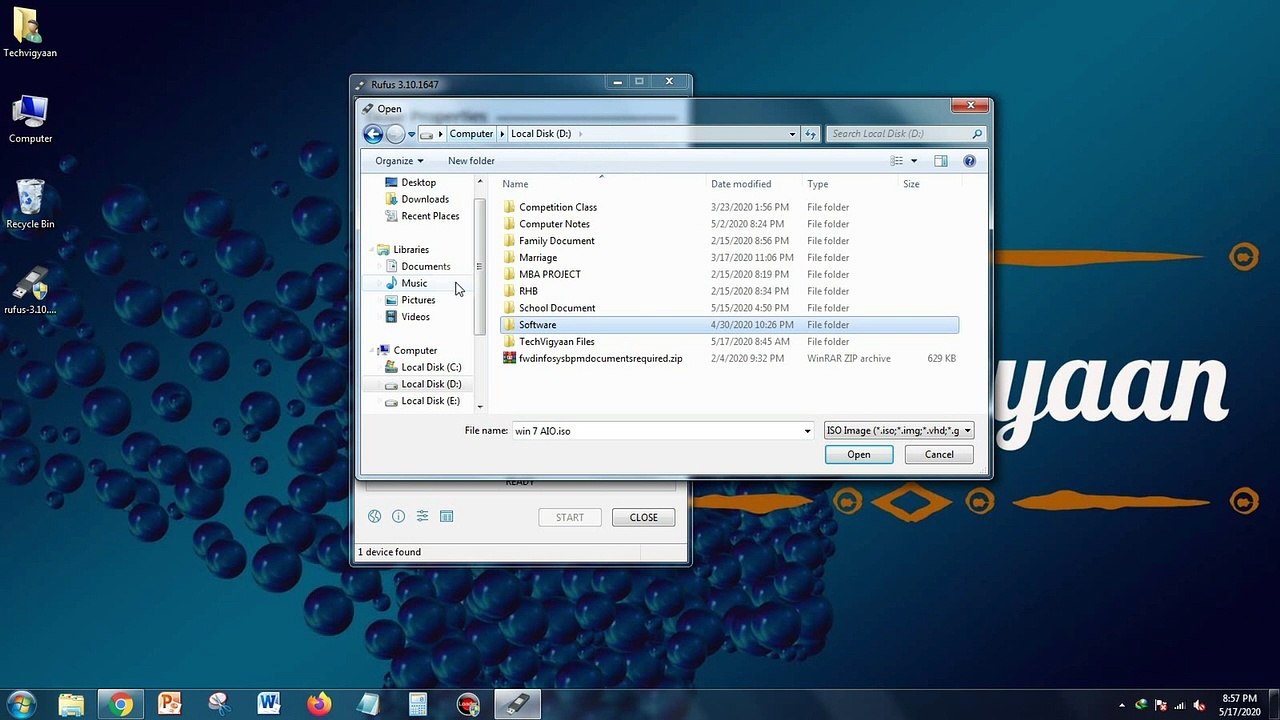Image resolution: width=1280 pixels, height=720 pixels.
Task: Create a New folder
Action: pyautogui.click(x=471, y=161)
